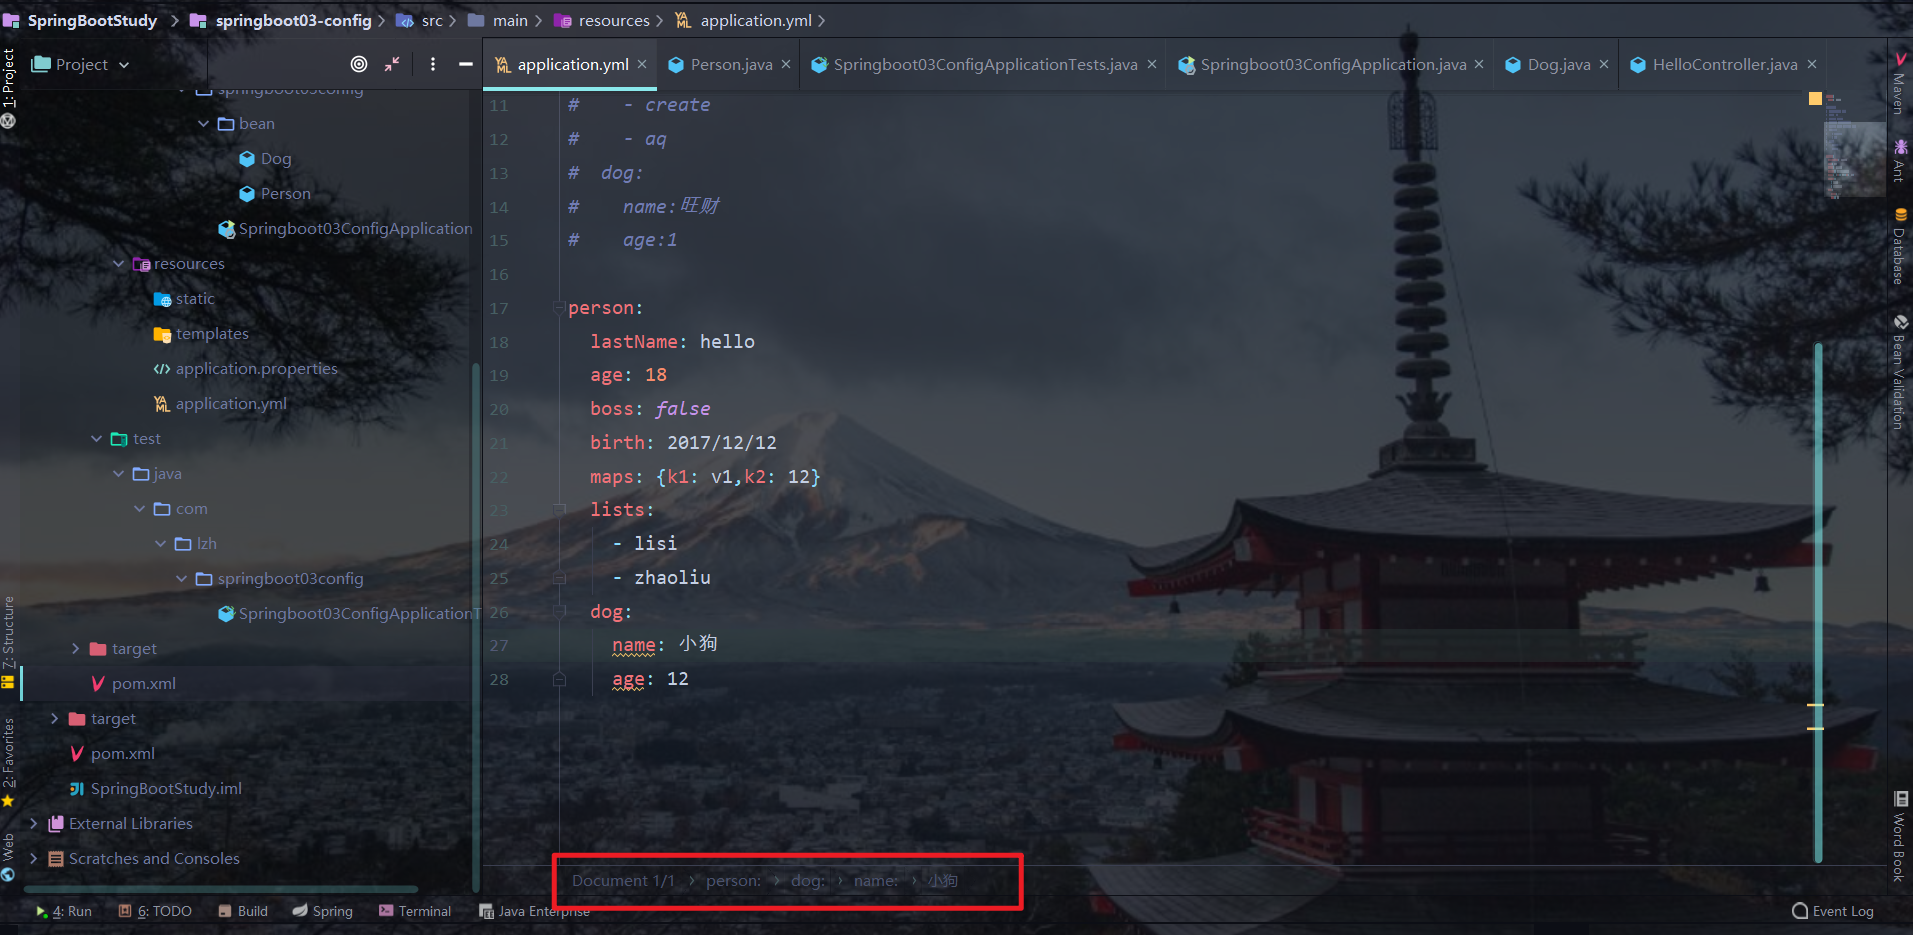Click the locate/select opened file target icon
1913x935 pixels.
[x=359, y=64]
